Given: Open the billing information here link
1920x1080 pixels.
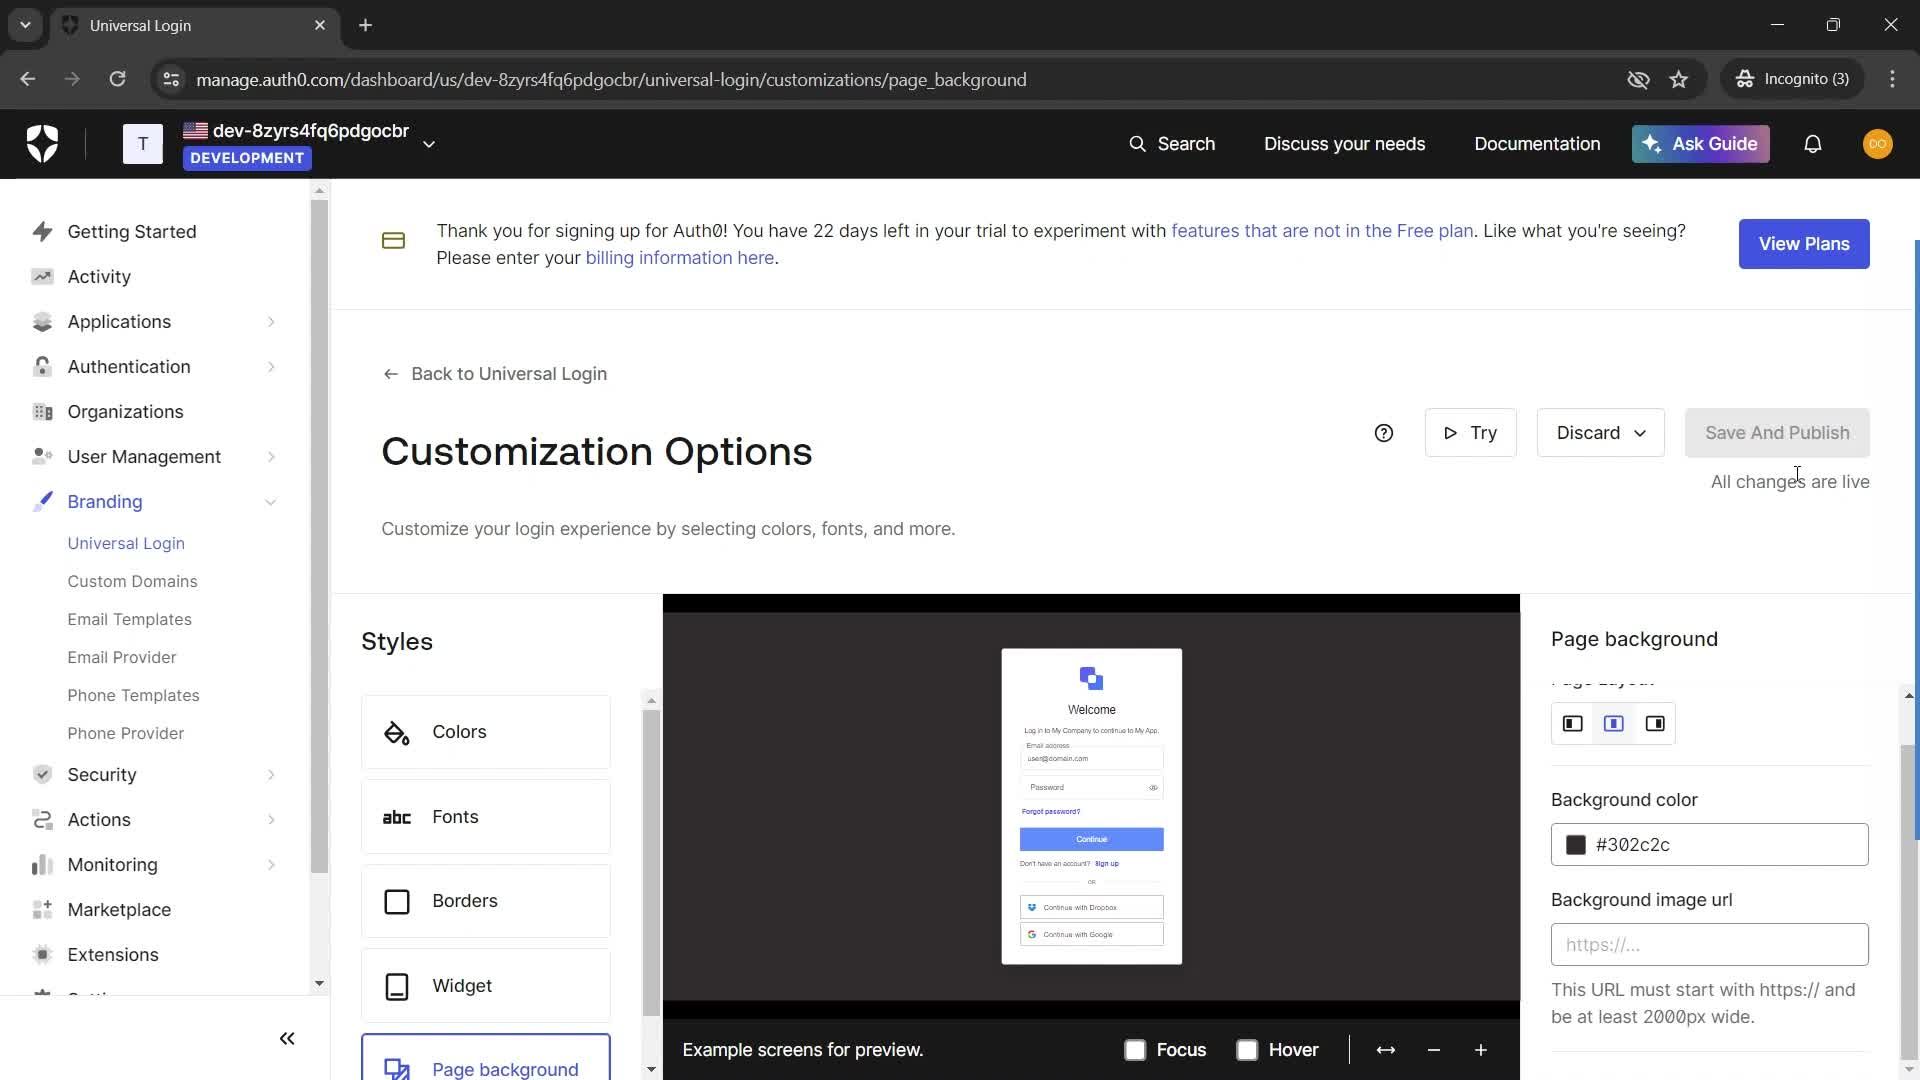Looking at the screenshot, I should point(679,258).
